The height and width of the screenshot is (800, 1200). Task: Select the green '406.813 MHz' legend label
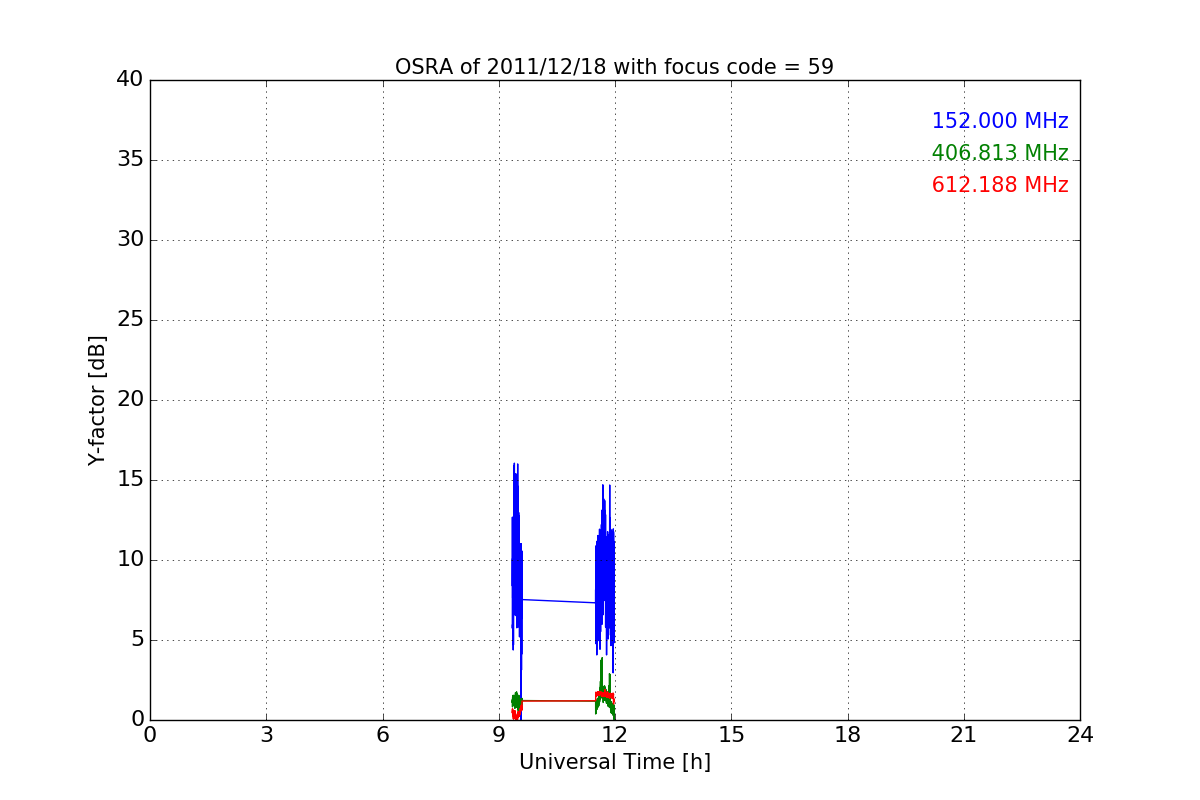point(1000,153)
